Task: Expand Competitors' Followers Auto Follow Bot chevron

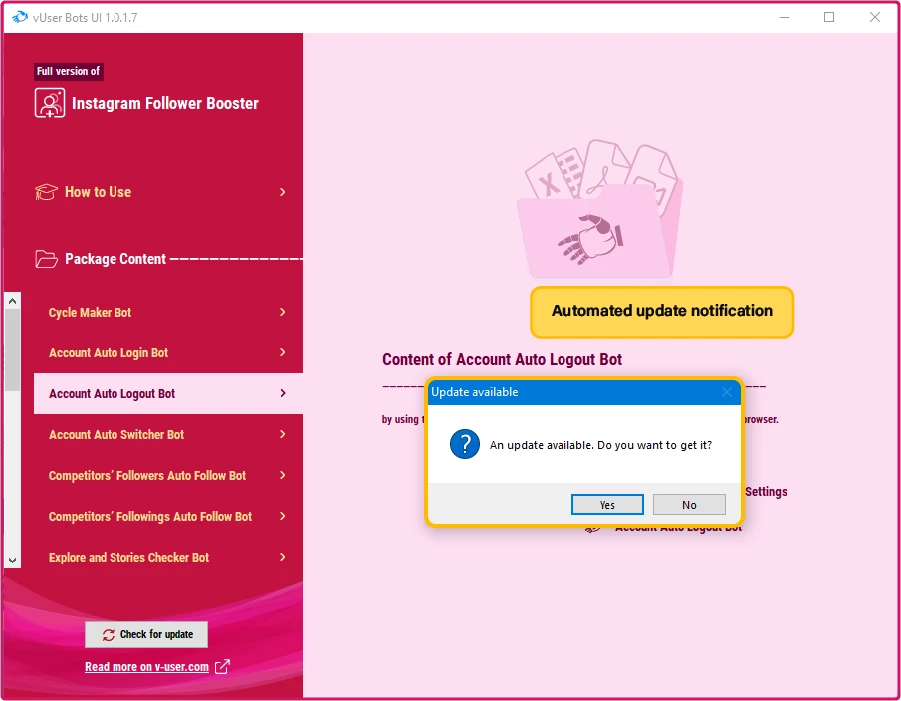Action: [283, 475]
